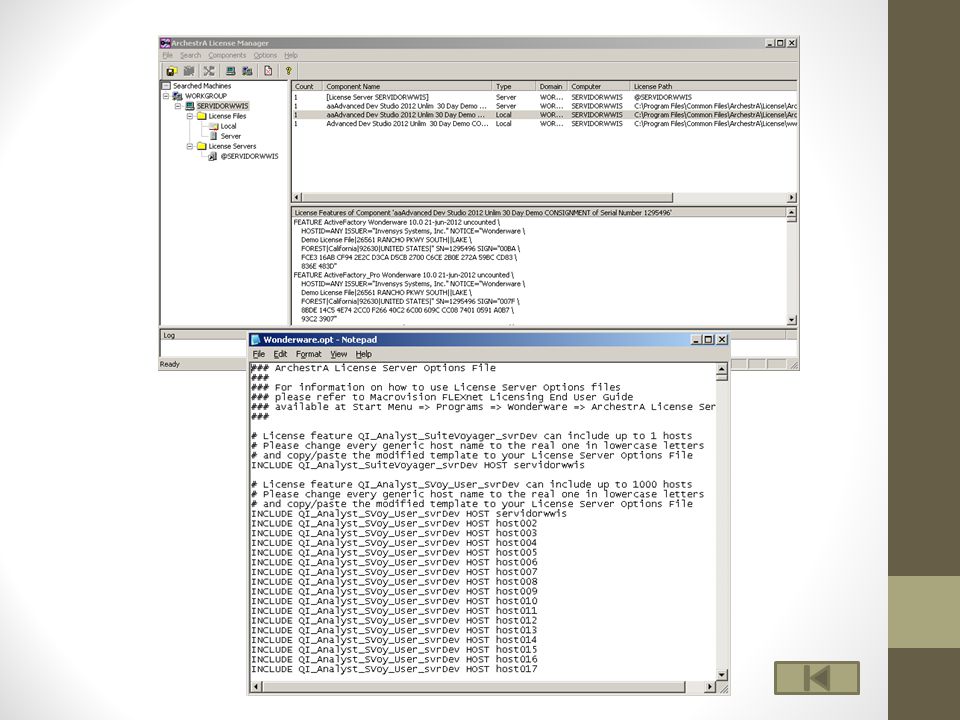Click the greyed-out second toolbar icon in License Manager

pyautogui.click(x=189, y=71)
